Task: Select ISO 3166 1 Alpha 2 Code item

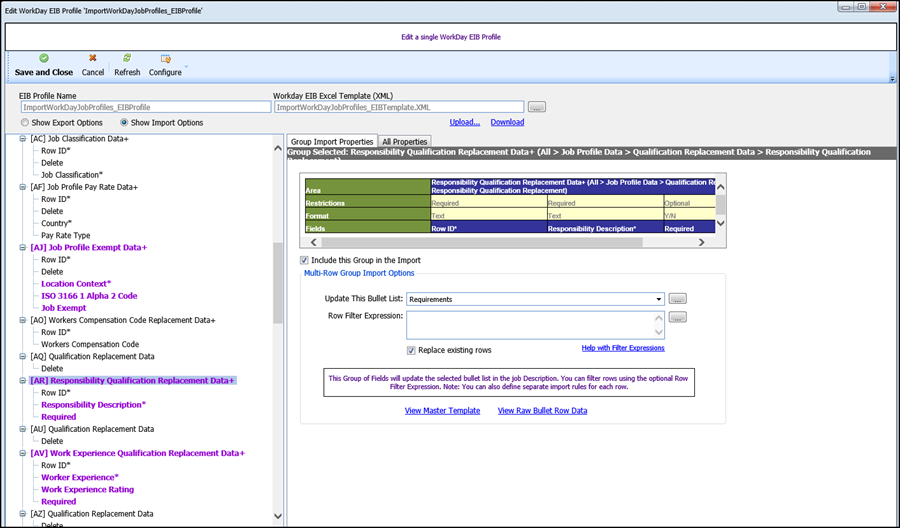Action: 89,296
